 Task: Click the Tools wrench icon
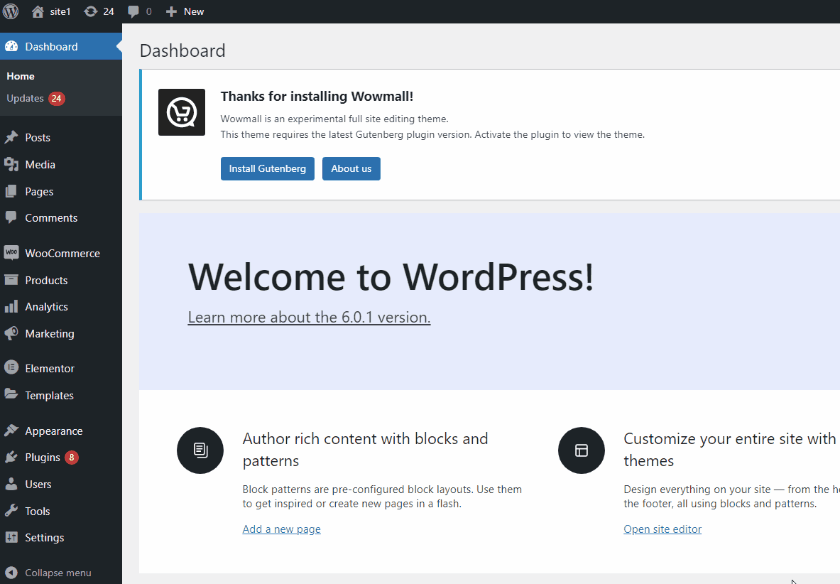coord(11,511)
